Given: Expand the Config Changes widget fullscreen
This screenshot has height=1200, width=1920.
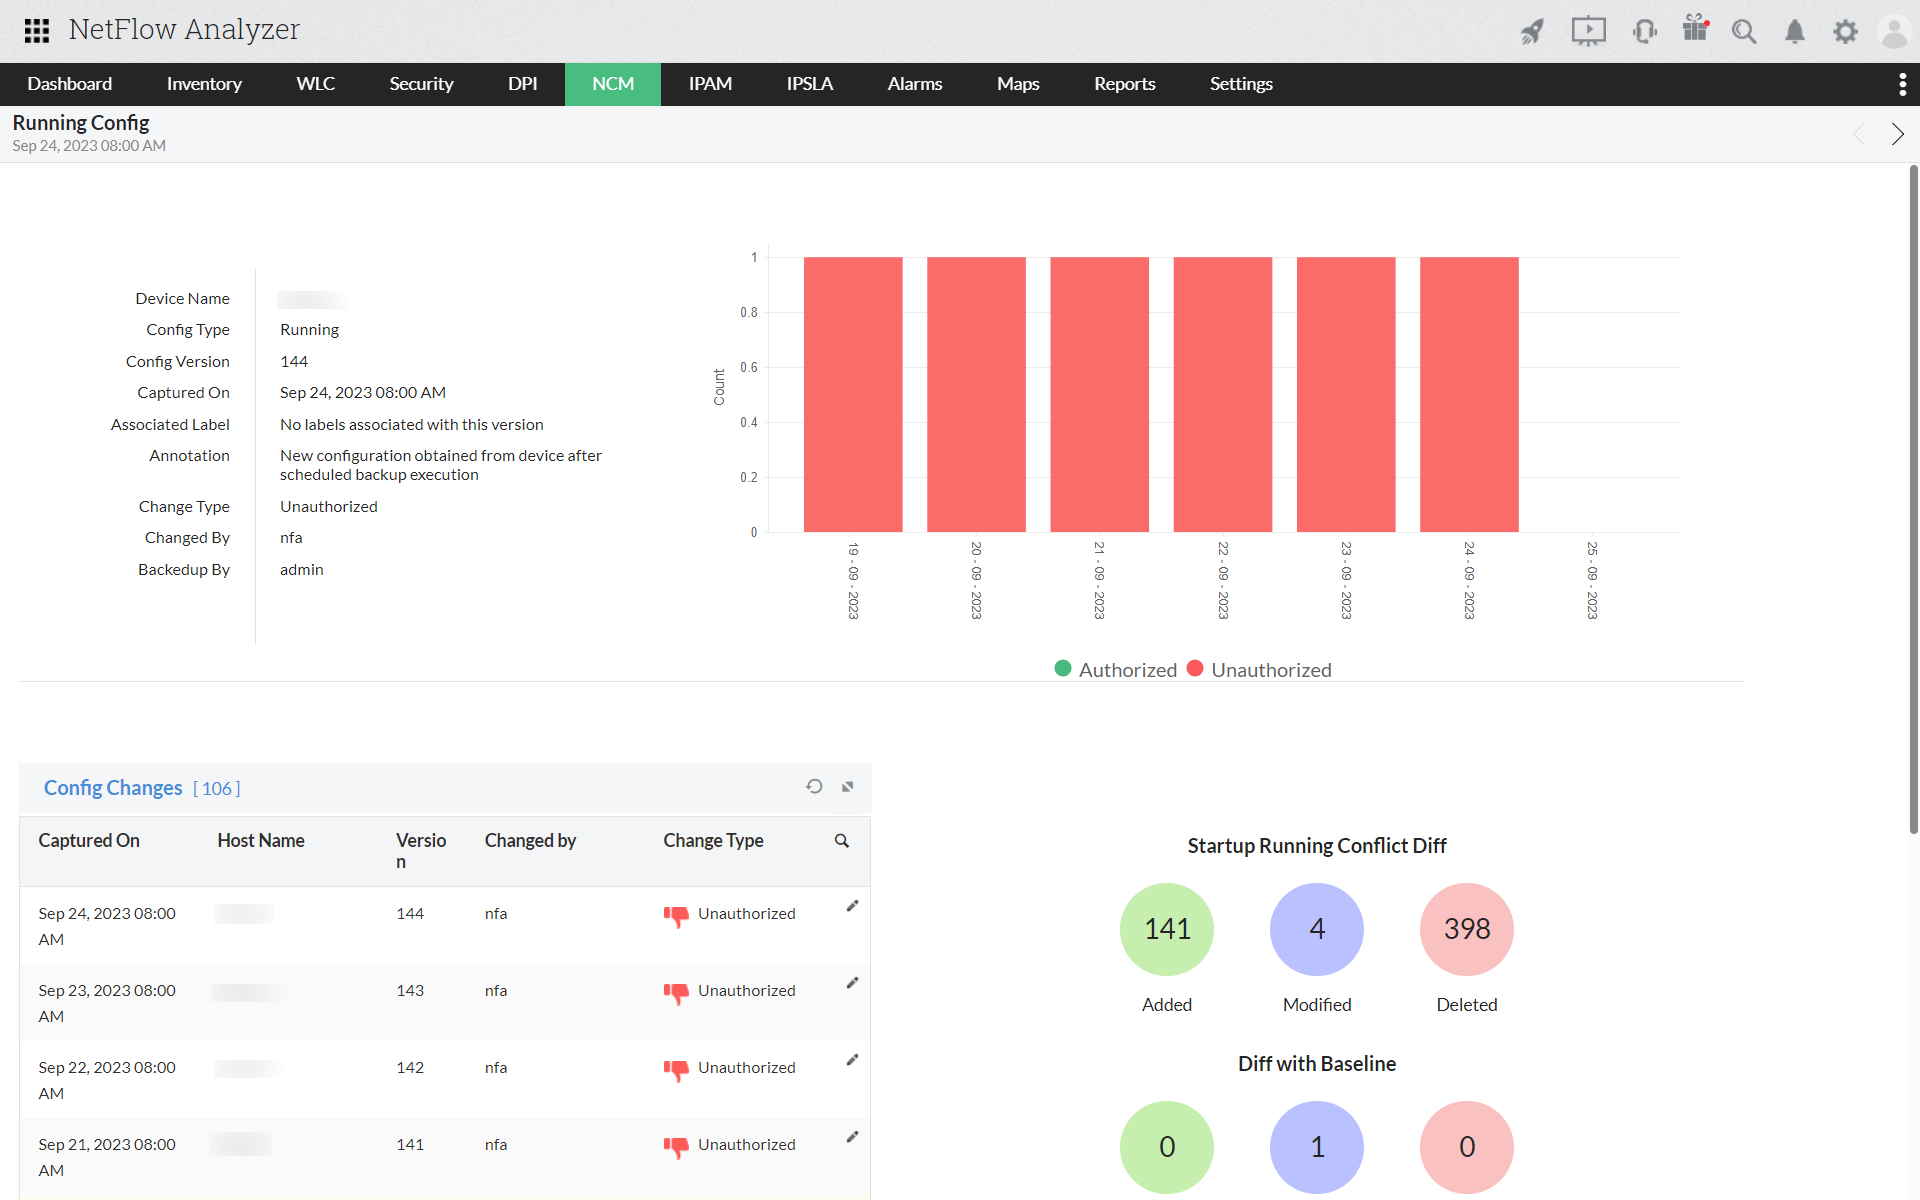Looking at the screenshot, I should click(848, 787).
